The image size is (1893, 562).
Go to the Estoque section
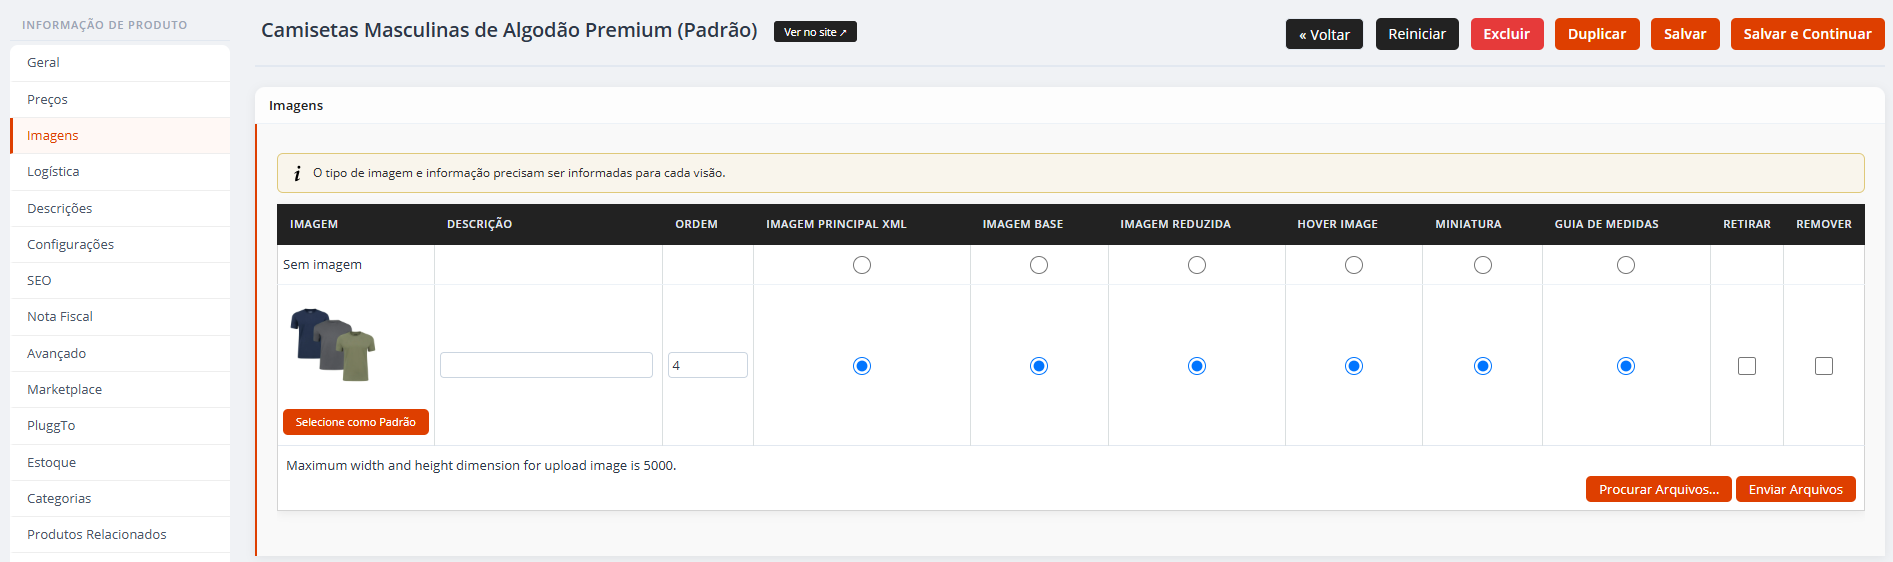coord(120,462)
